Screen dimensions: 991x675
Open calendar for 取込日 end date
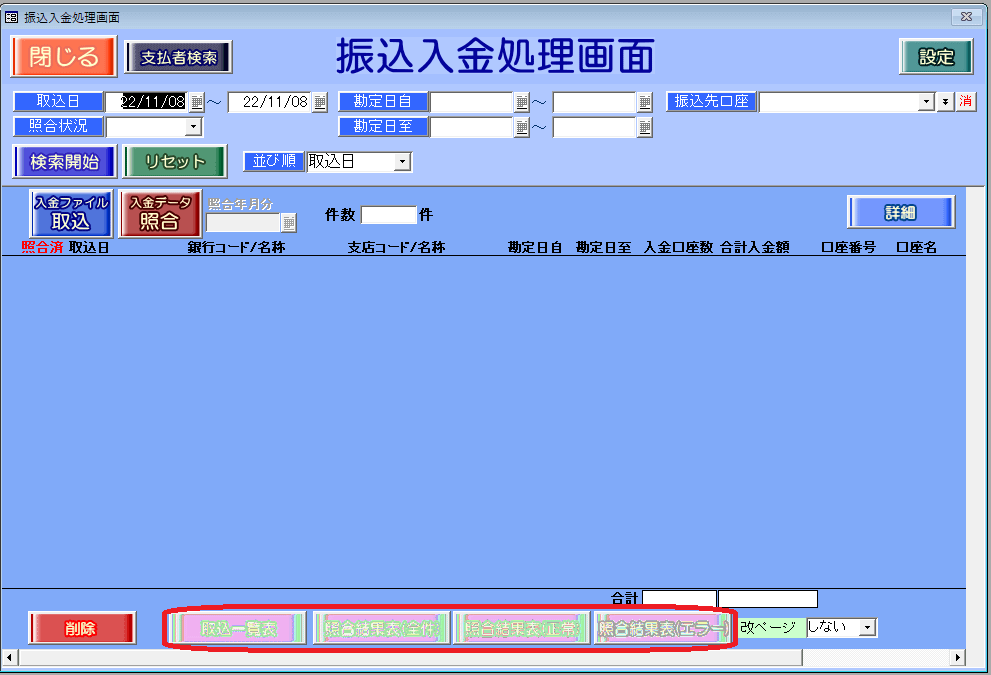click(320, 102)
